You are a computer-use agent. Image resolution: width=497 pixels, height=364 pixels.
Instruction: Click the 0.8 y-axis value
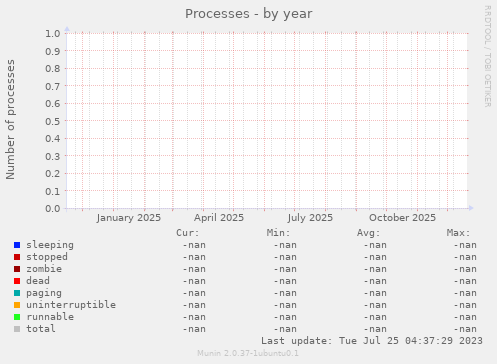[53, 69]
